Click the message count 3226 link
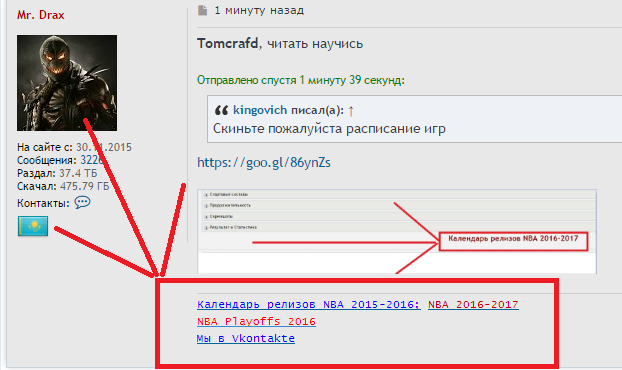Viewport: 622px width, 370px height. (x=92, y=160)
